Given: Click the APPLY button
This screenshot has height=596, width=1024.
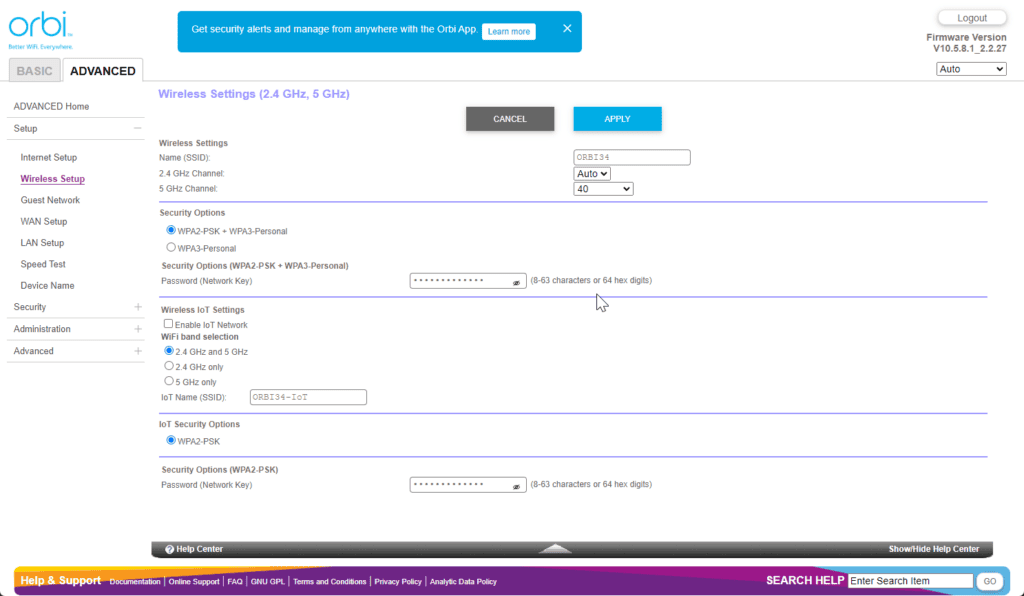Looking at the screenshot, I should pyautogui.click(x=617, y=119).
